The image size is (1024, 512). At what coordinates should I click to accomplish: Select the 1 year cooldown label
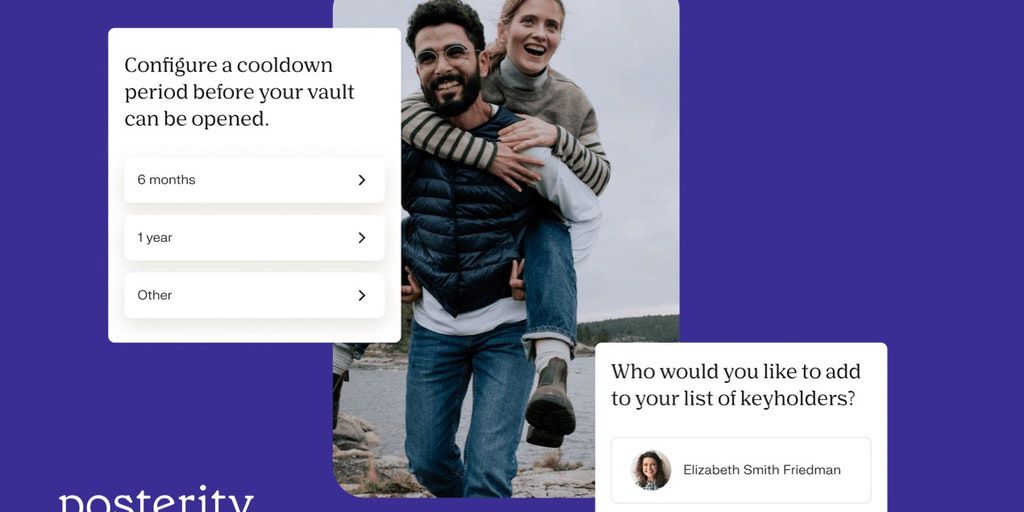coord(155,238)
